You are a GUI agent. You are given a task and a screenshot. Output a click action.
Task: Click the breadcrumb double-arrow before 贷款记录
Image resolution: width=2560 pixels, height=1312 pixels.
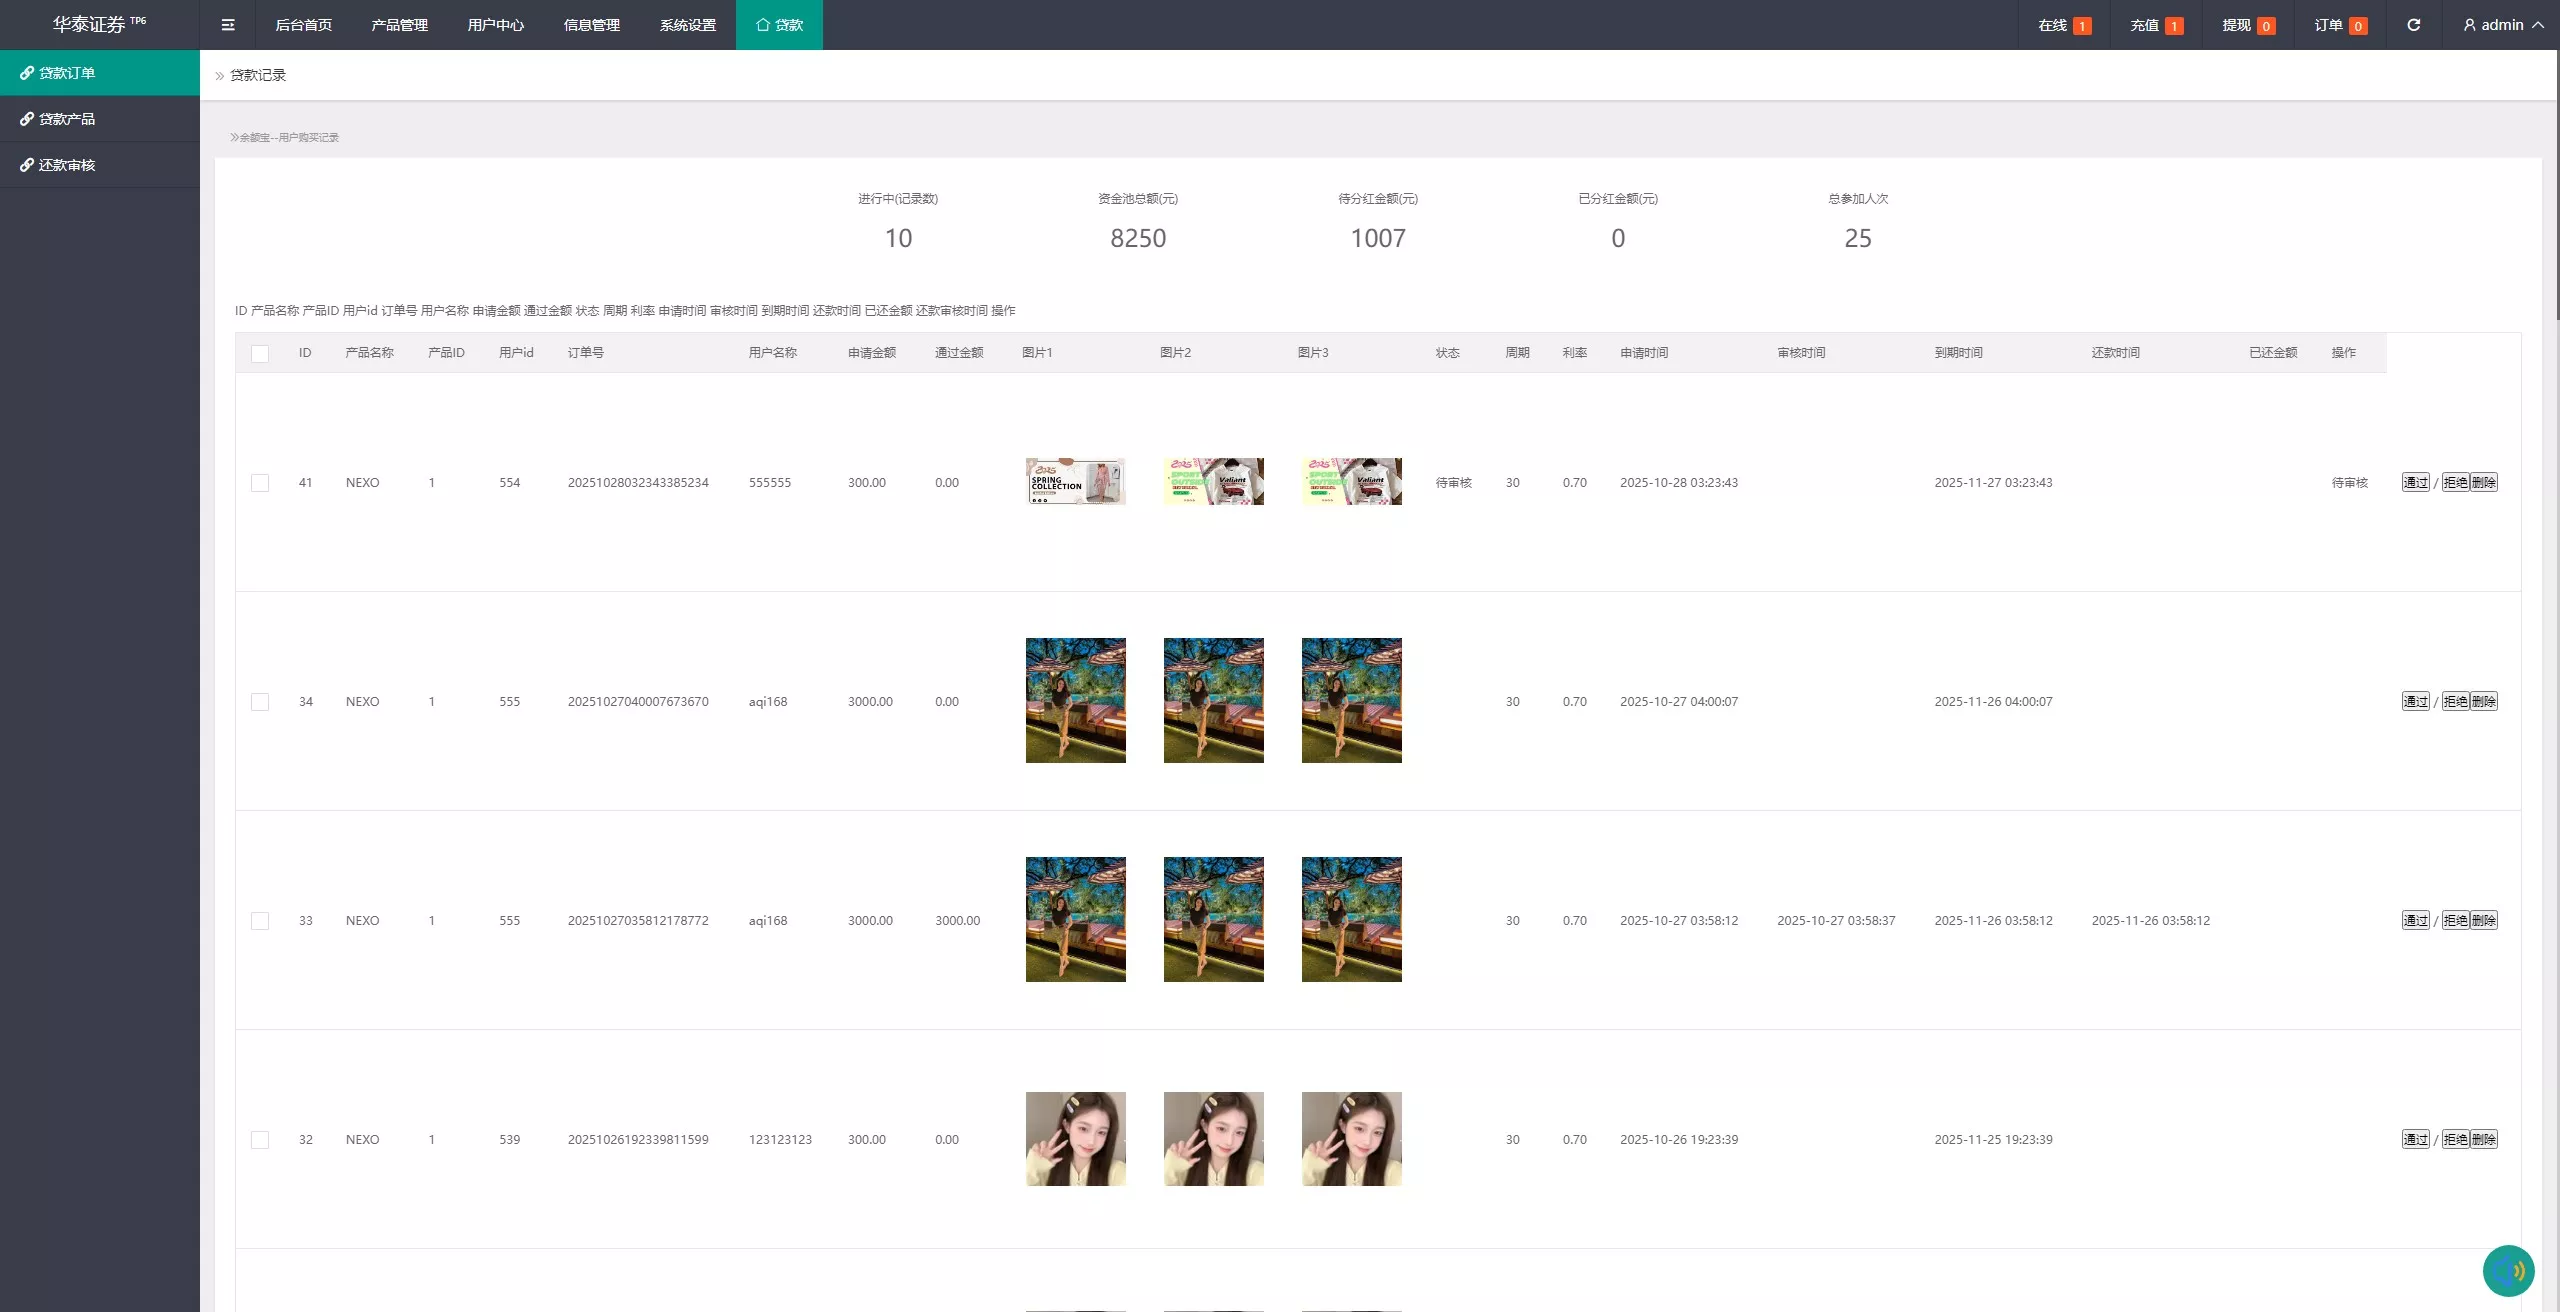[x=220, y=76]
